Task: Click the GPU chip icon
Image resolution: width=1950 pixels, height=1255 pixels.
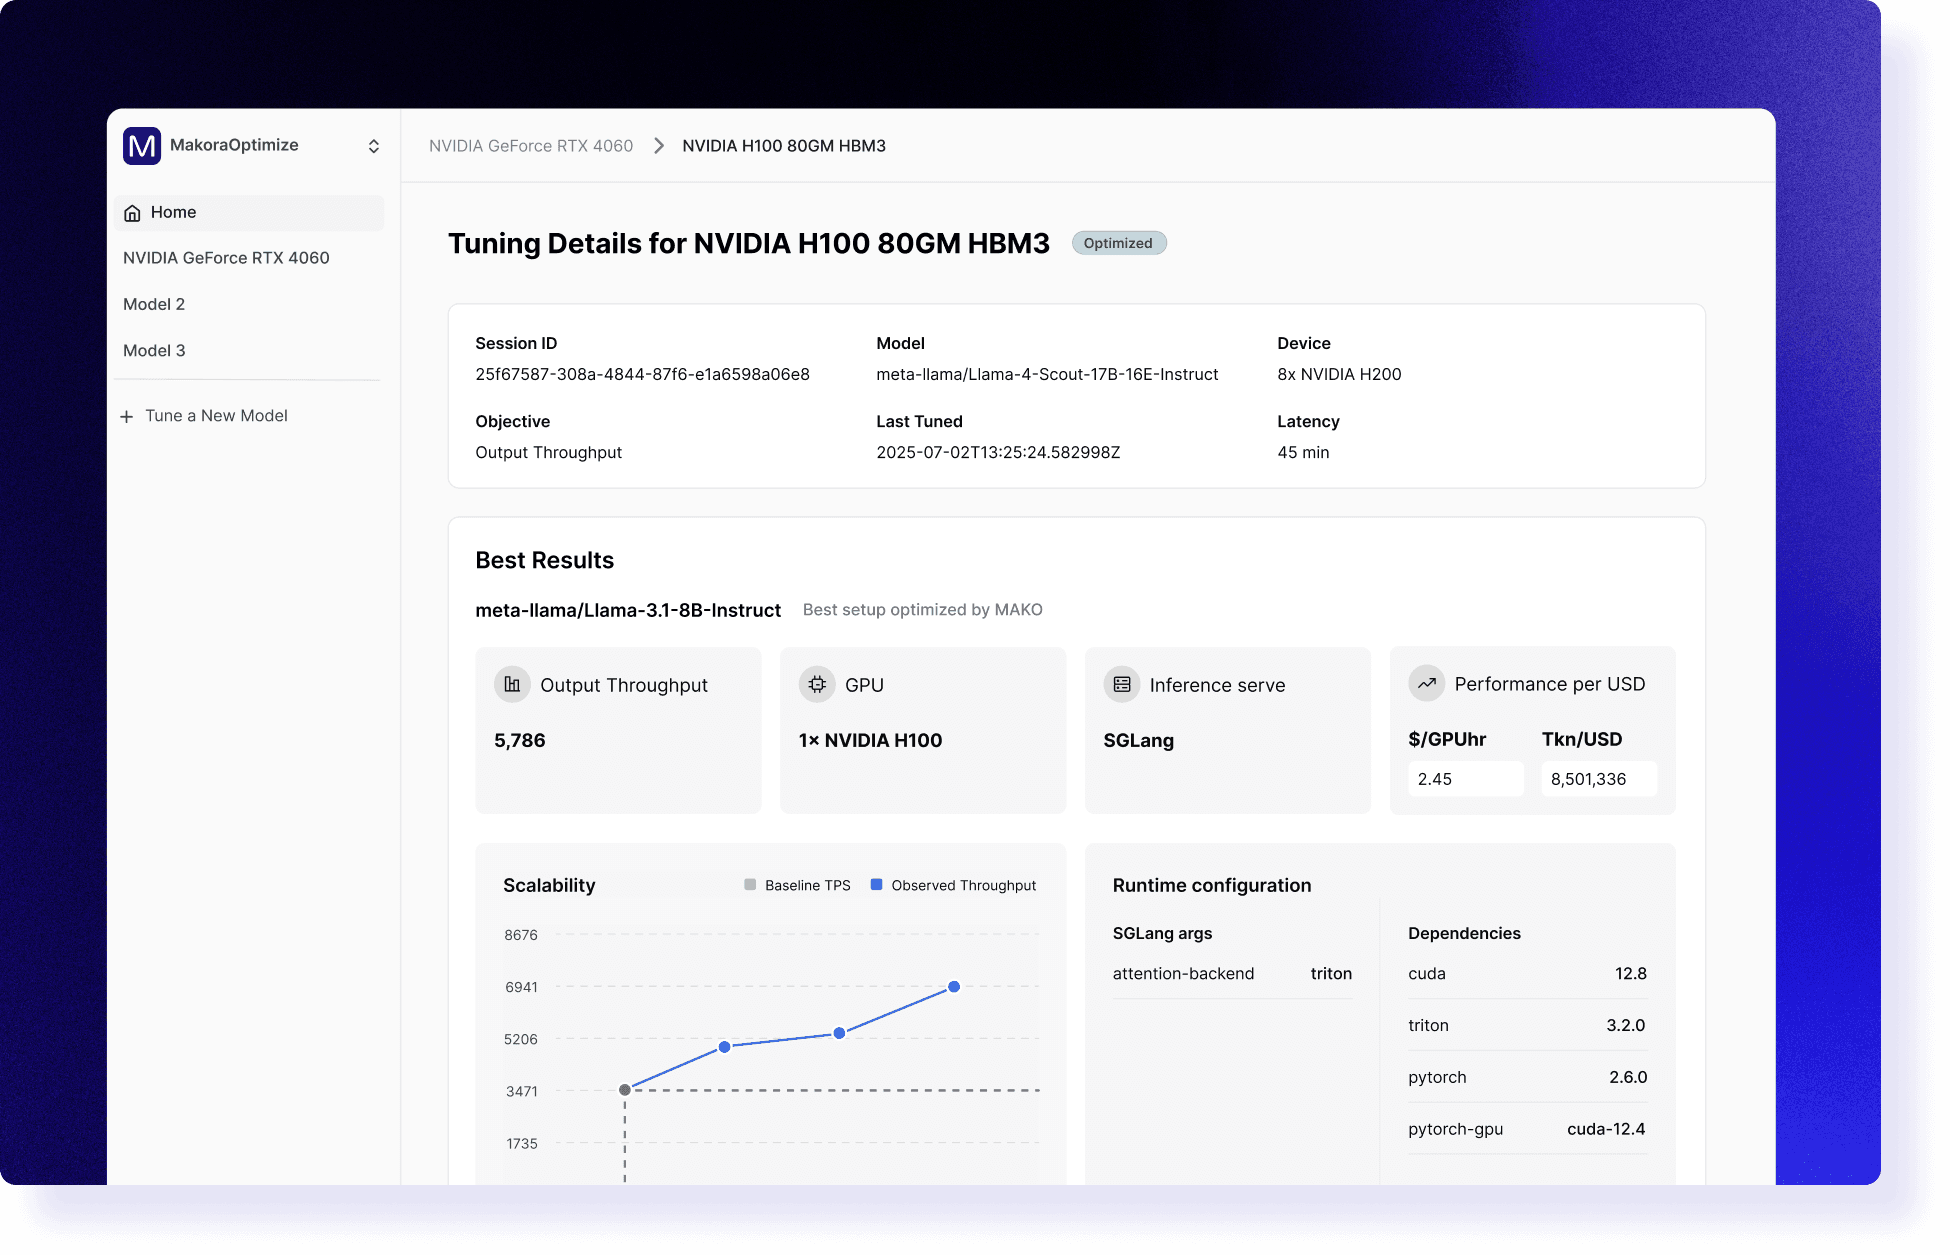Action: tap(817, 685)
